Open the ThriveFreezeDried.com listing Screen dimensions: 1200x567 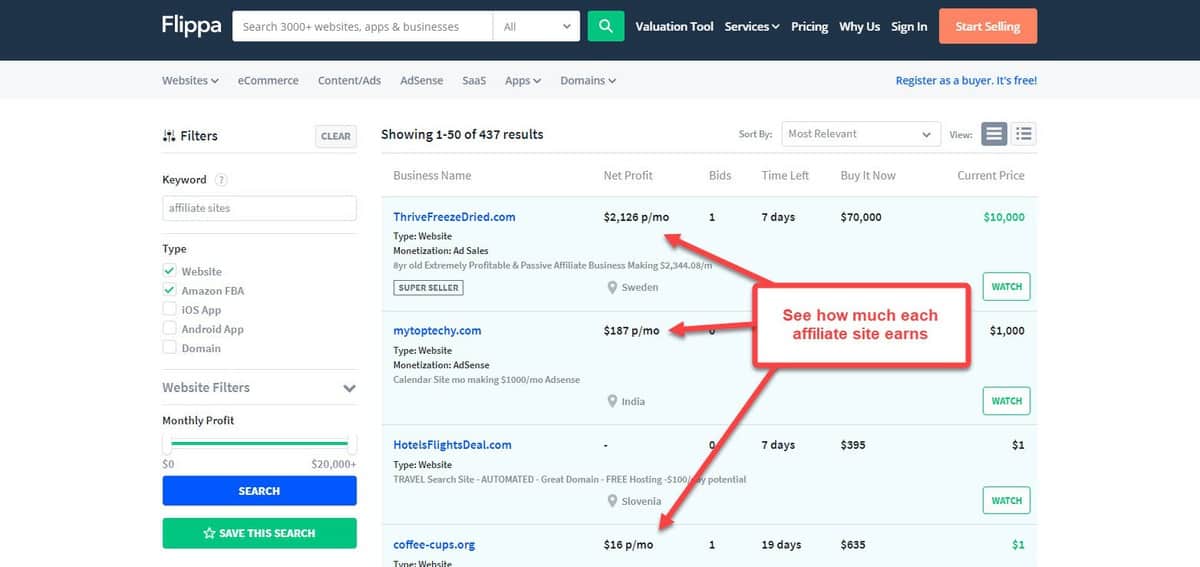[454, 217]
